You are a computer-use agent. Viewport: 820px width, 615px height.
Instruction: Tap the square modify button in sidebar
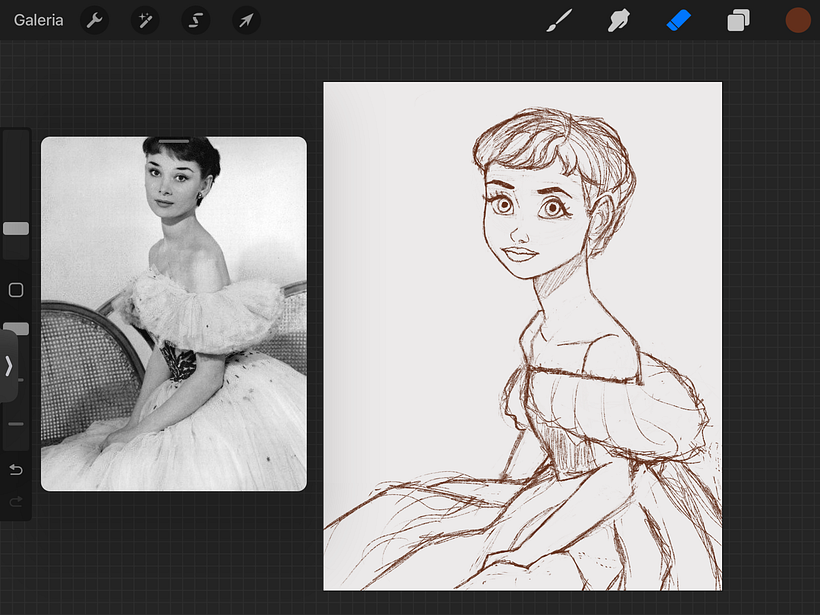pos(16,290)
